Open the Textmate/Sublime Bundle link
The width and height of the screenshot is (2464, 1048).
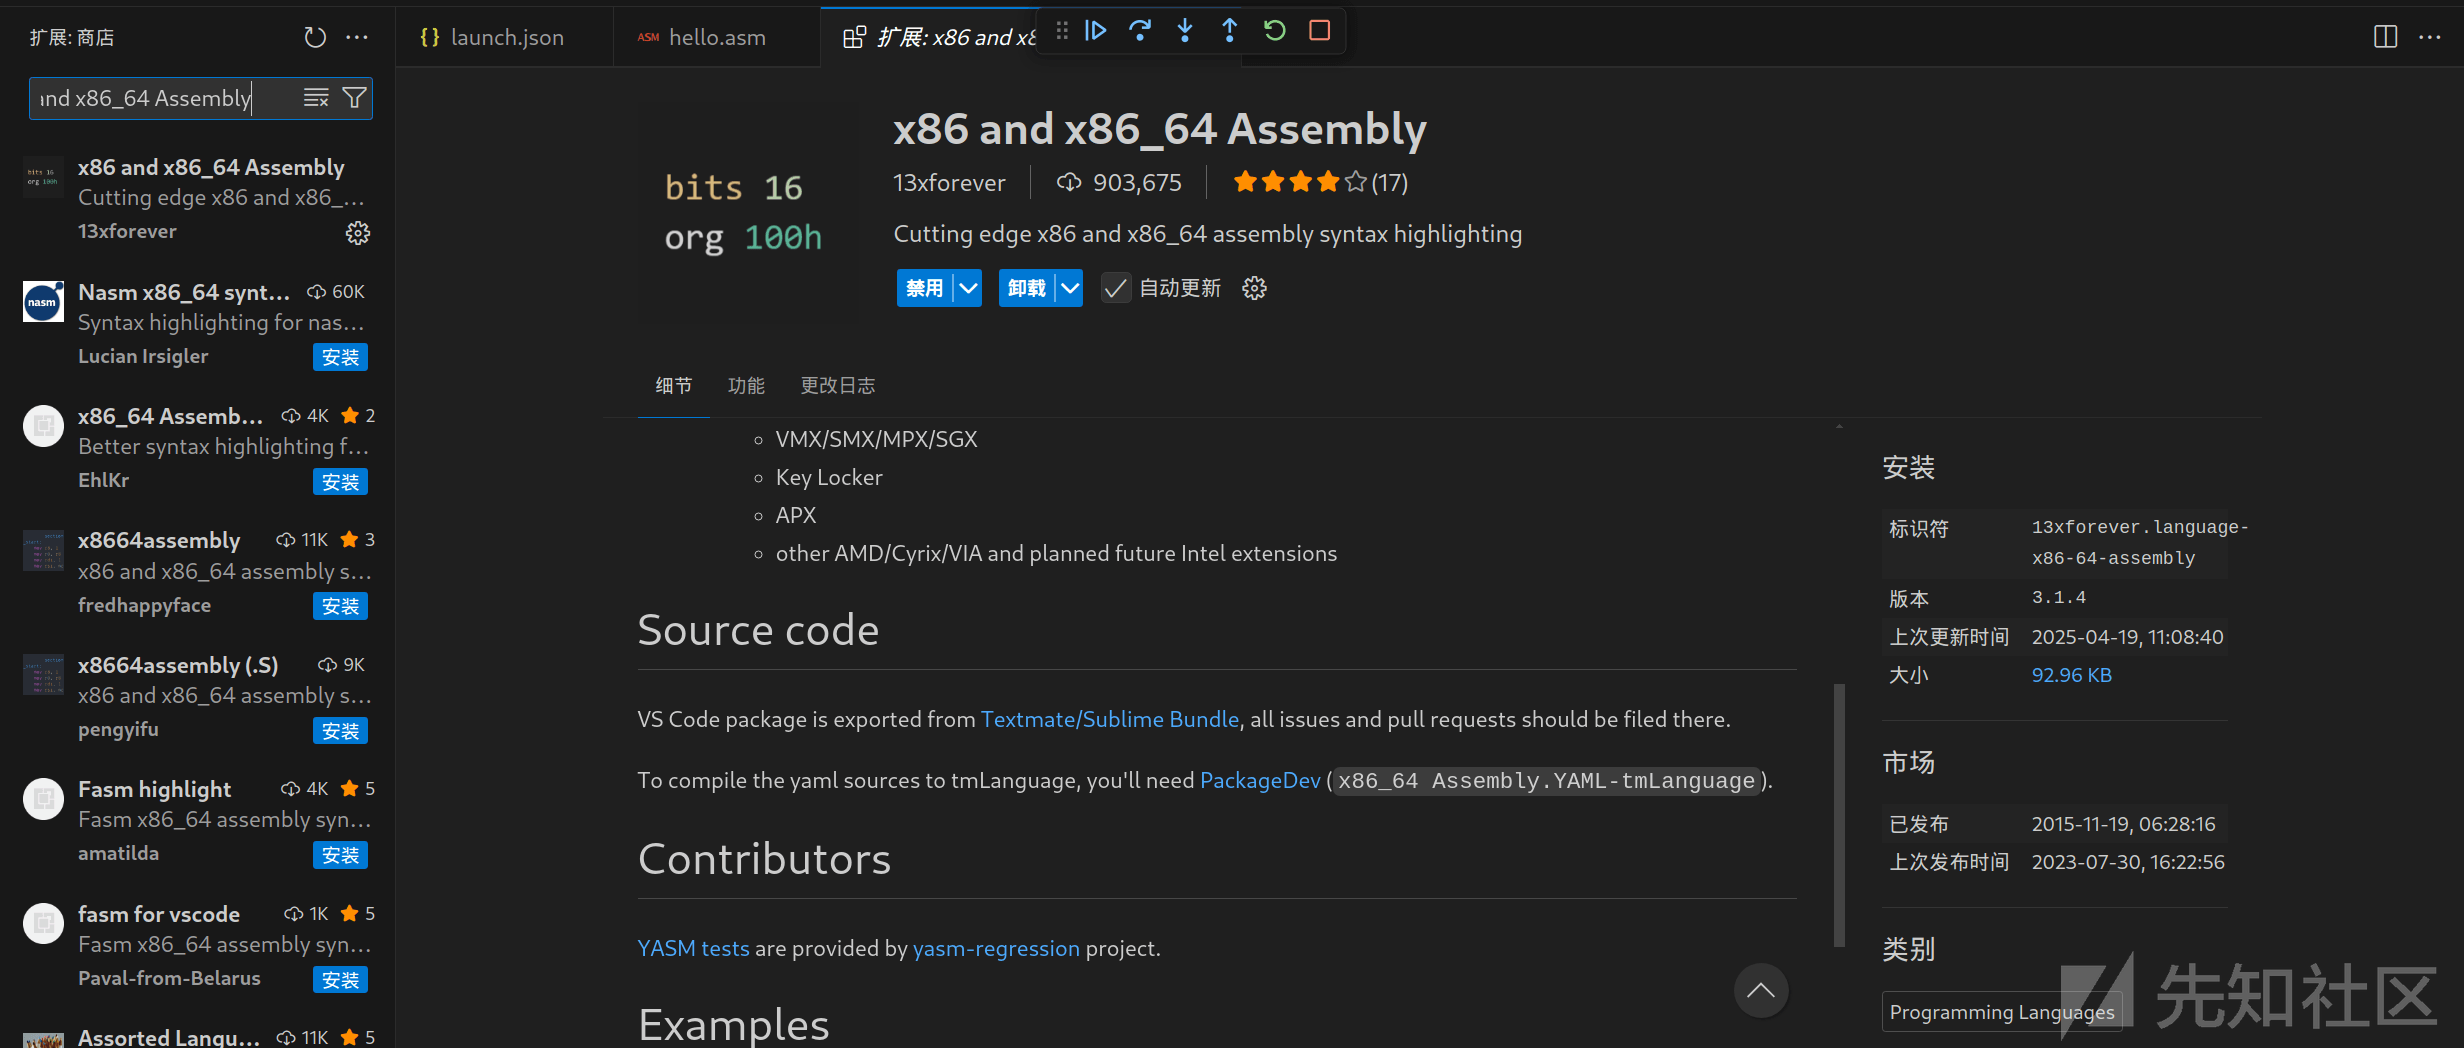[x=1109, y=720]
